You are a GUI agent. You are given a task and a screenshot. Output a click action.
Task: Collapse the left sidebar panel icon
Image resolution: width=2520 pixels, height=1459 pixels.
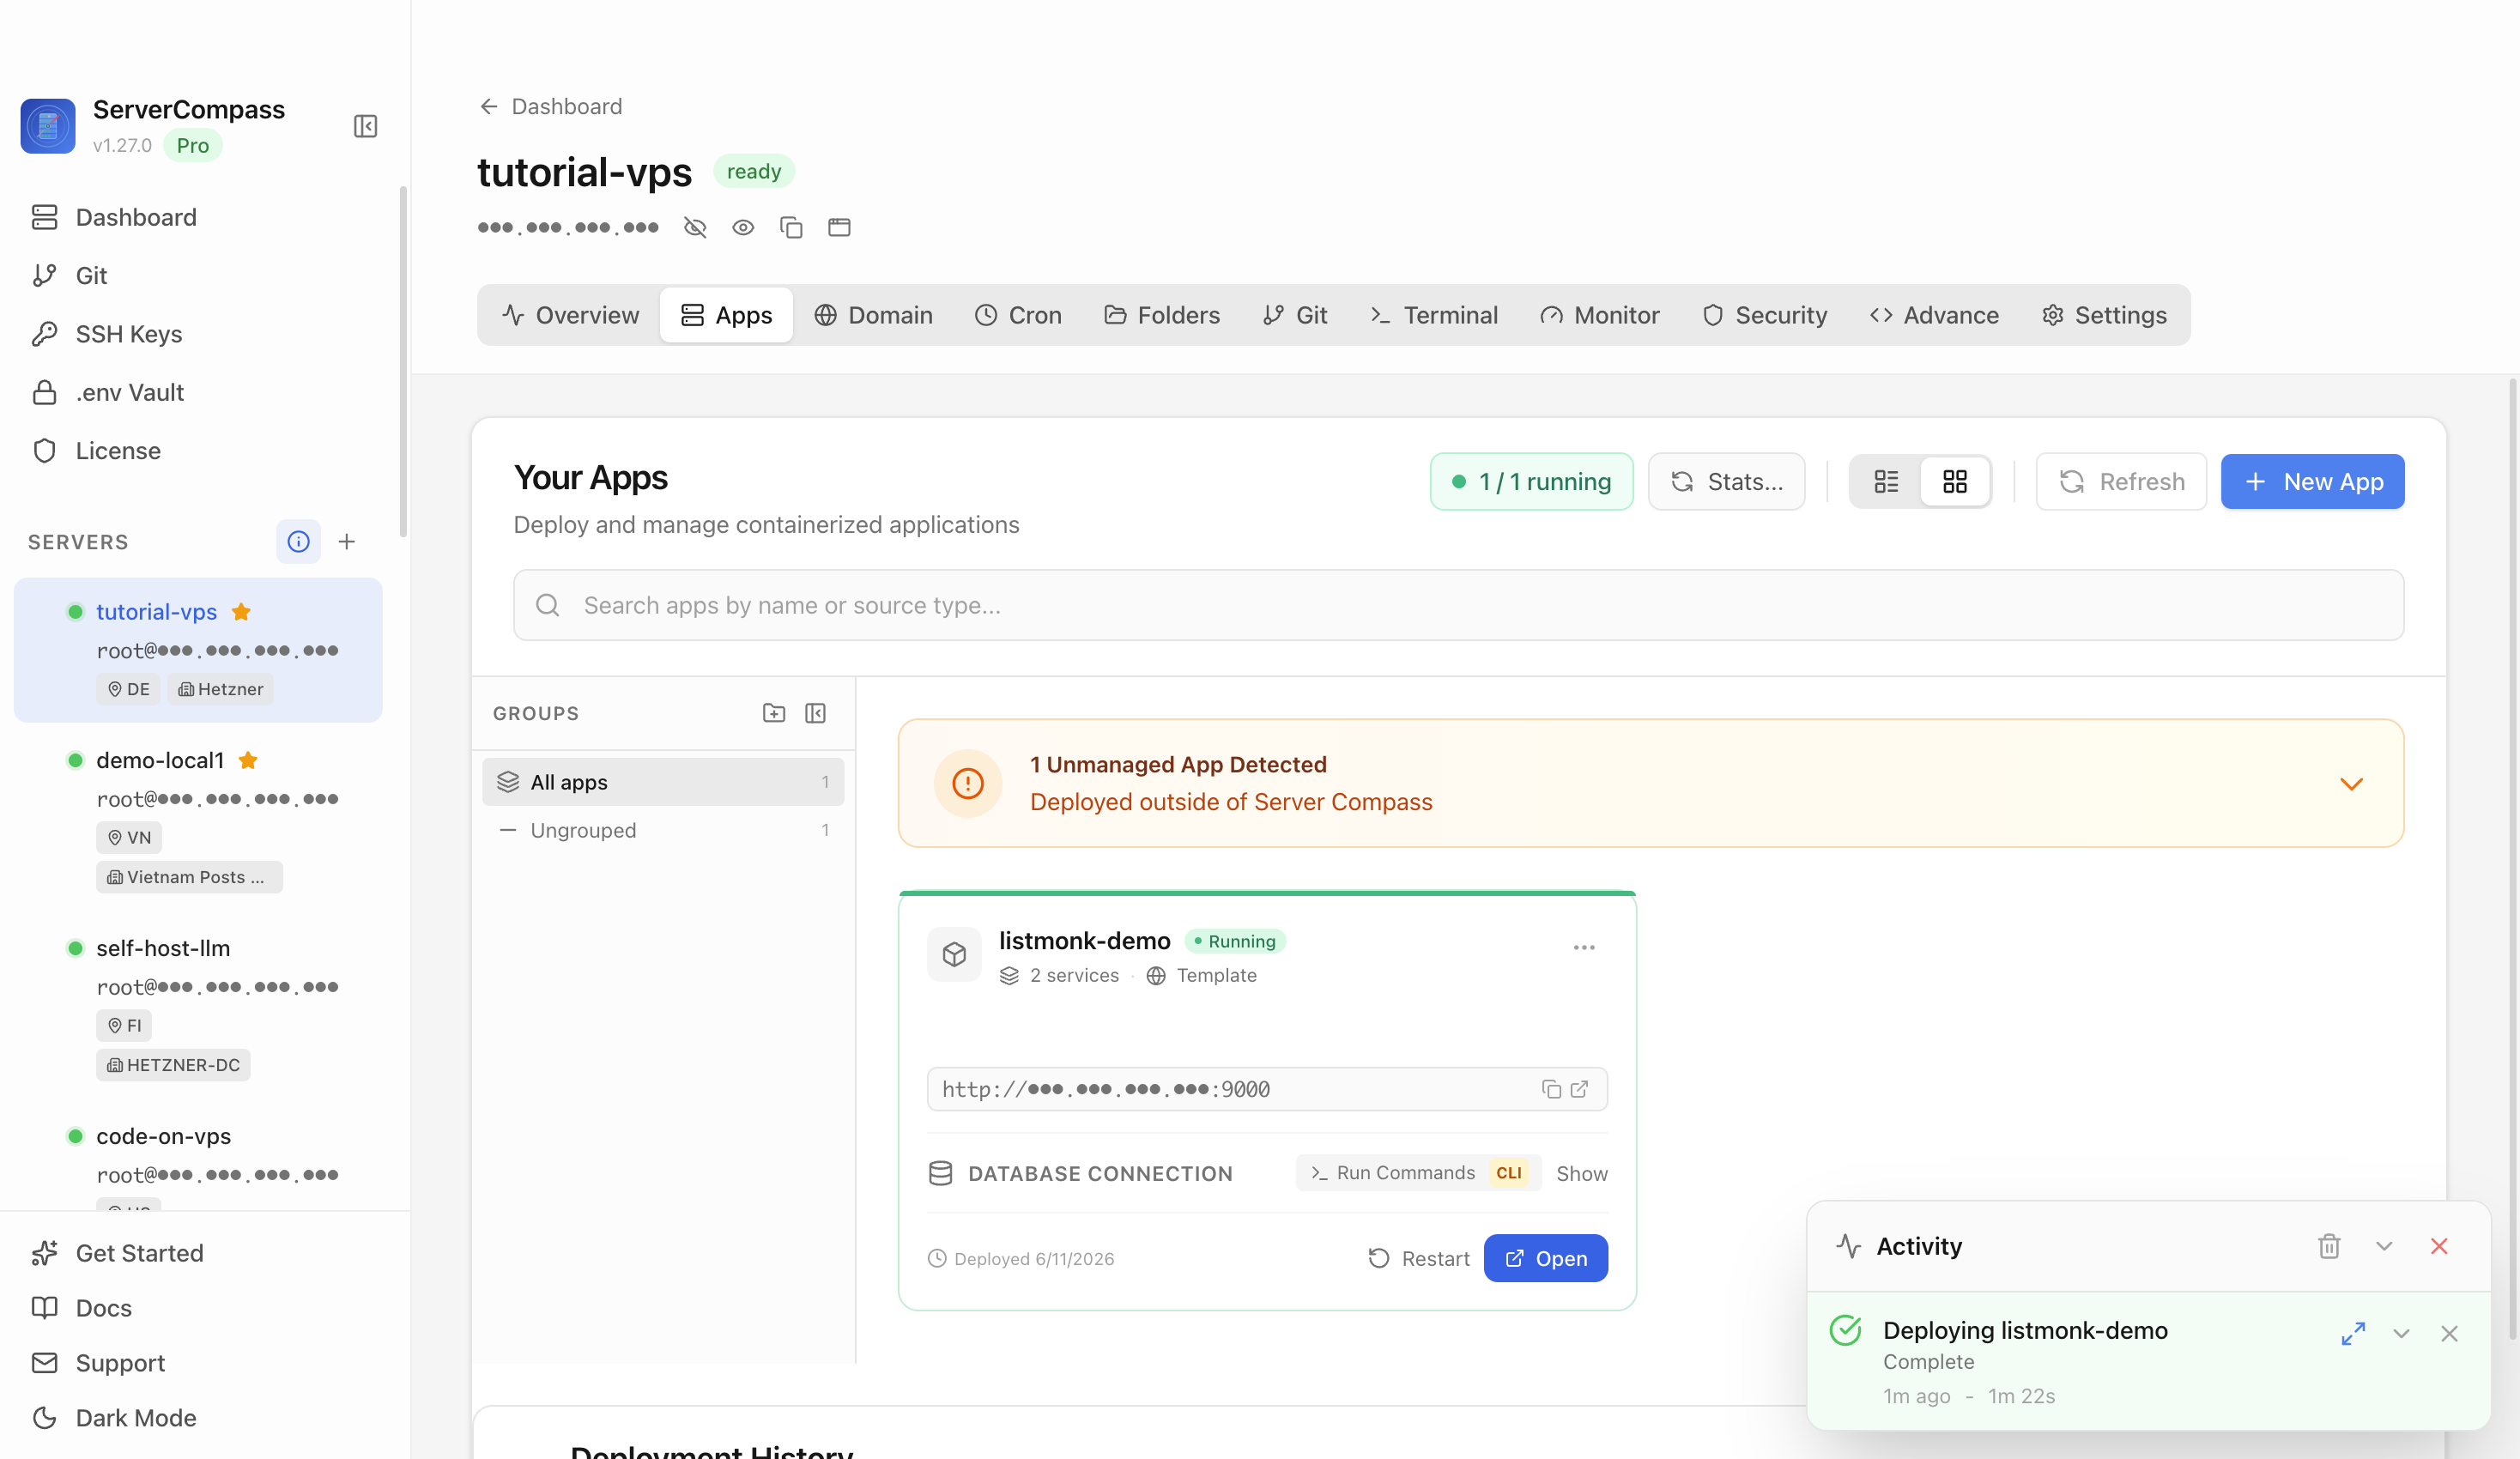tap(365, 126)
